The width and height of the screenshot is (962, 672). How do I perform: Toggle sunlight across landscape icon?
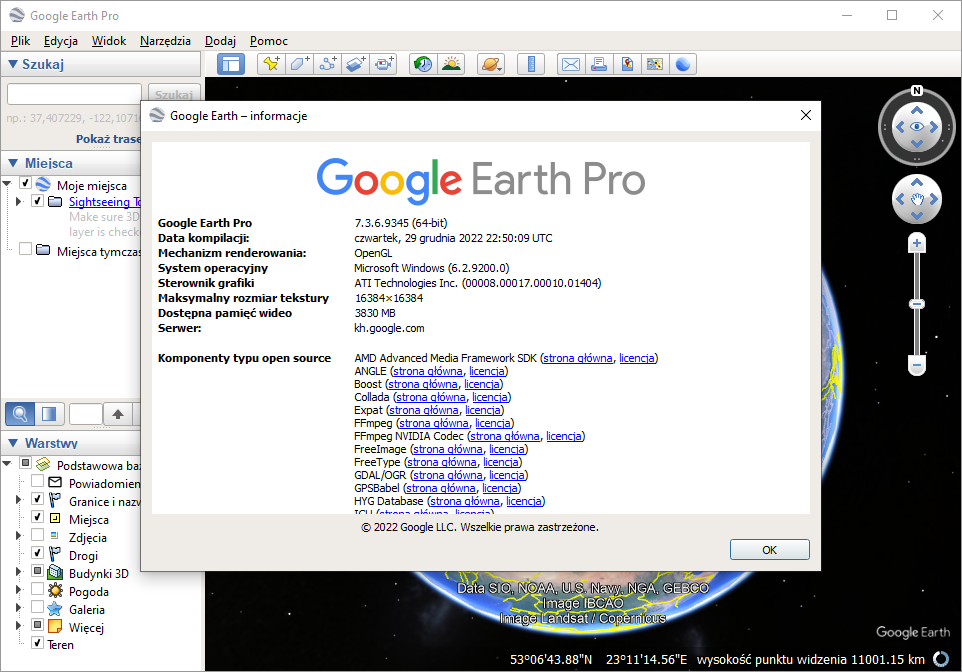452,64
